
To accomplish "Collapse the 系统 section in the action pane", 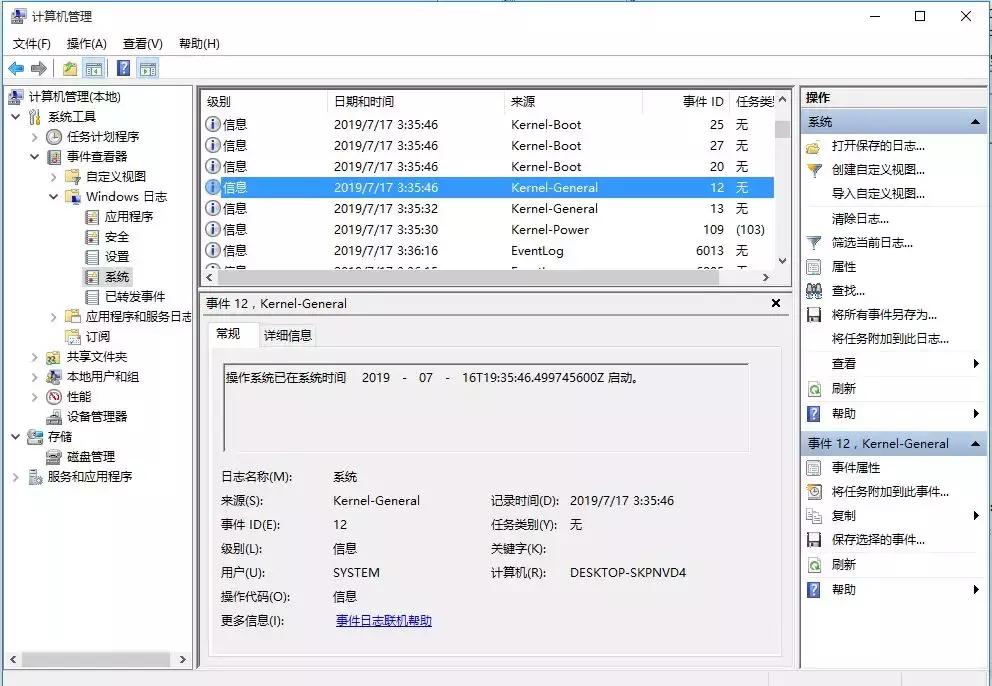I will point(975,121).
